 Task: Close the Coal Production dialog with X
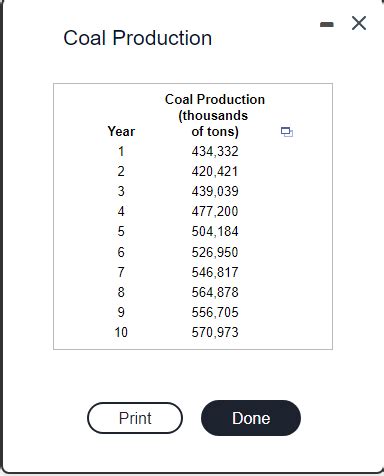click(359, 23)
